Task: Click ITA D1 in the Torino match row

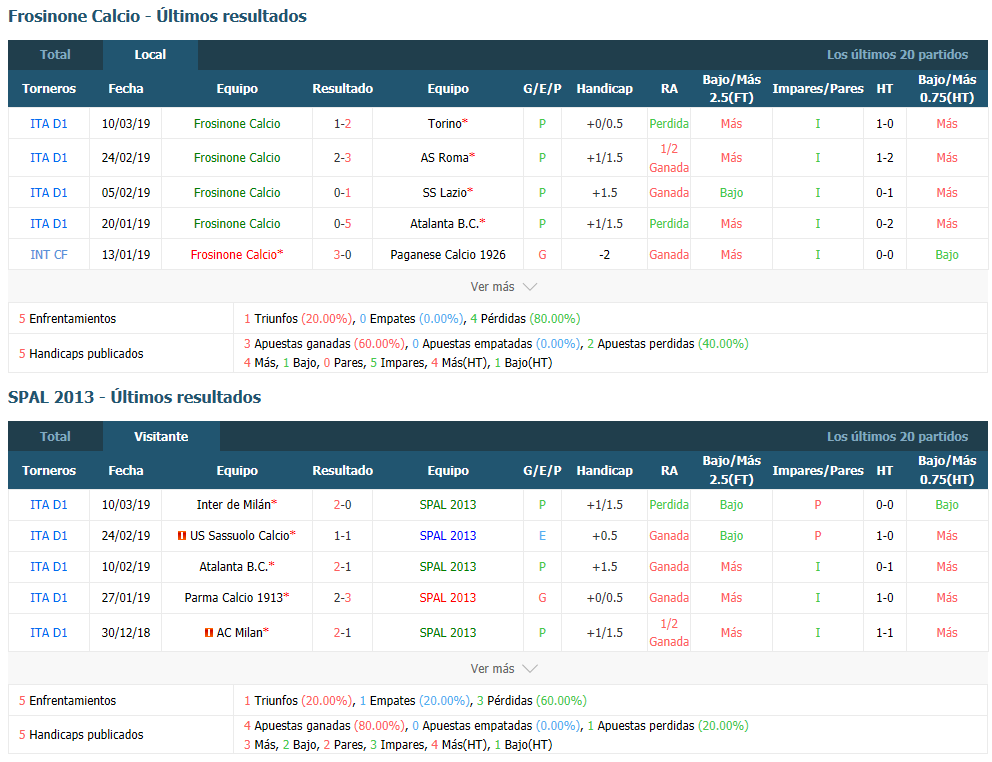Action: coord(49,124)
